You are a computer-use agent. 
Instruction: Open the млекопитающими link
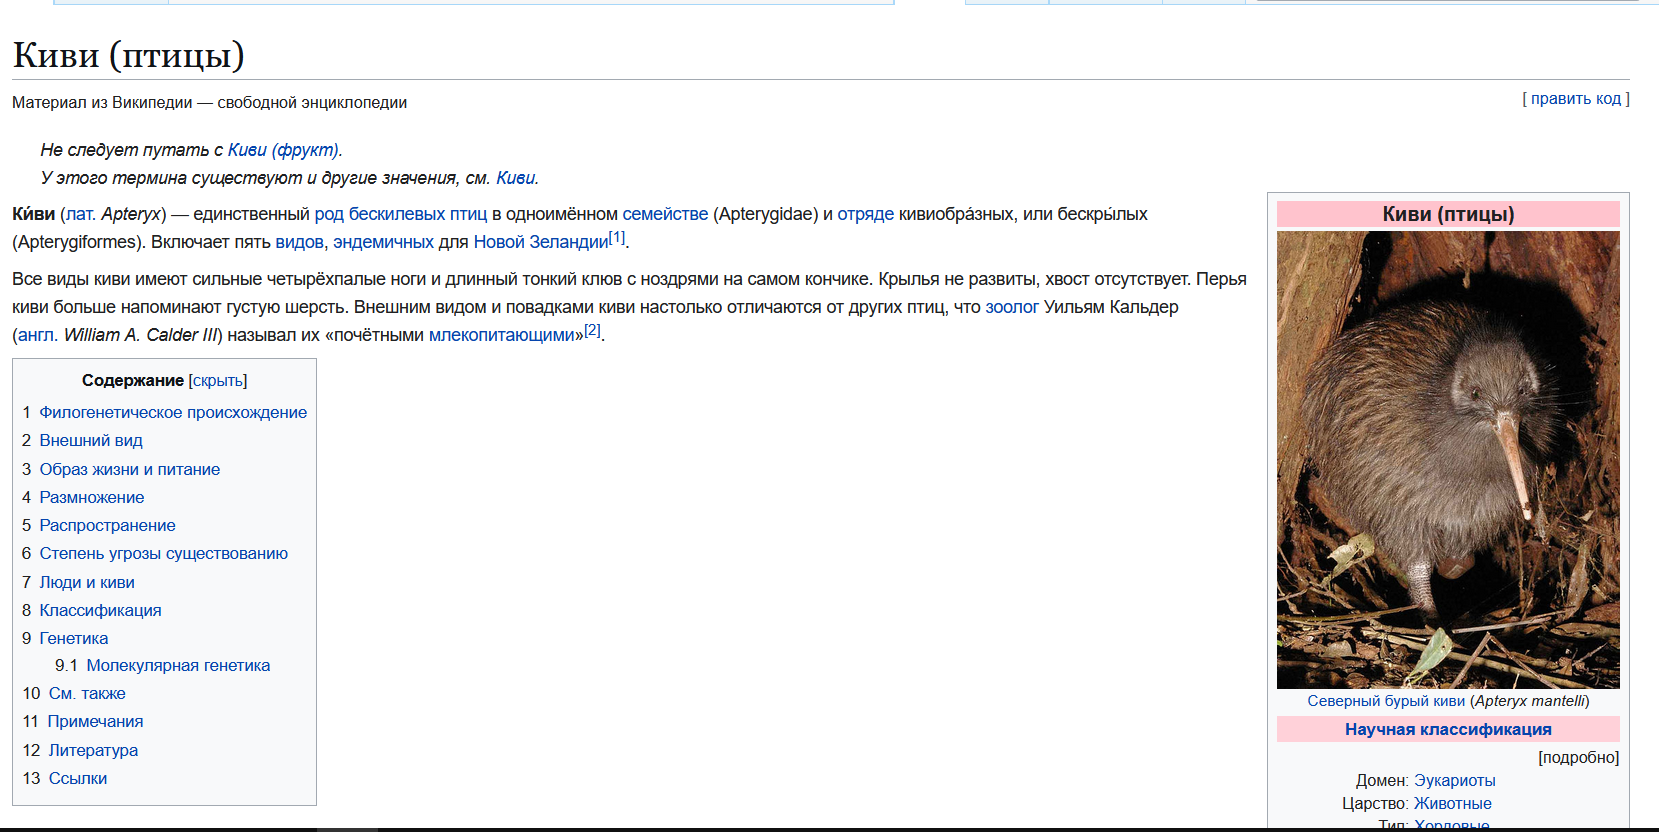pyautogui.click(x=501, y=335)
